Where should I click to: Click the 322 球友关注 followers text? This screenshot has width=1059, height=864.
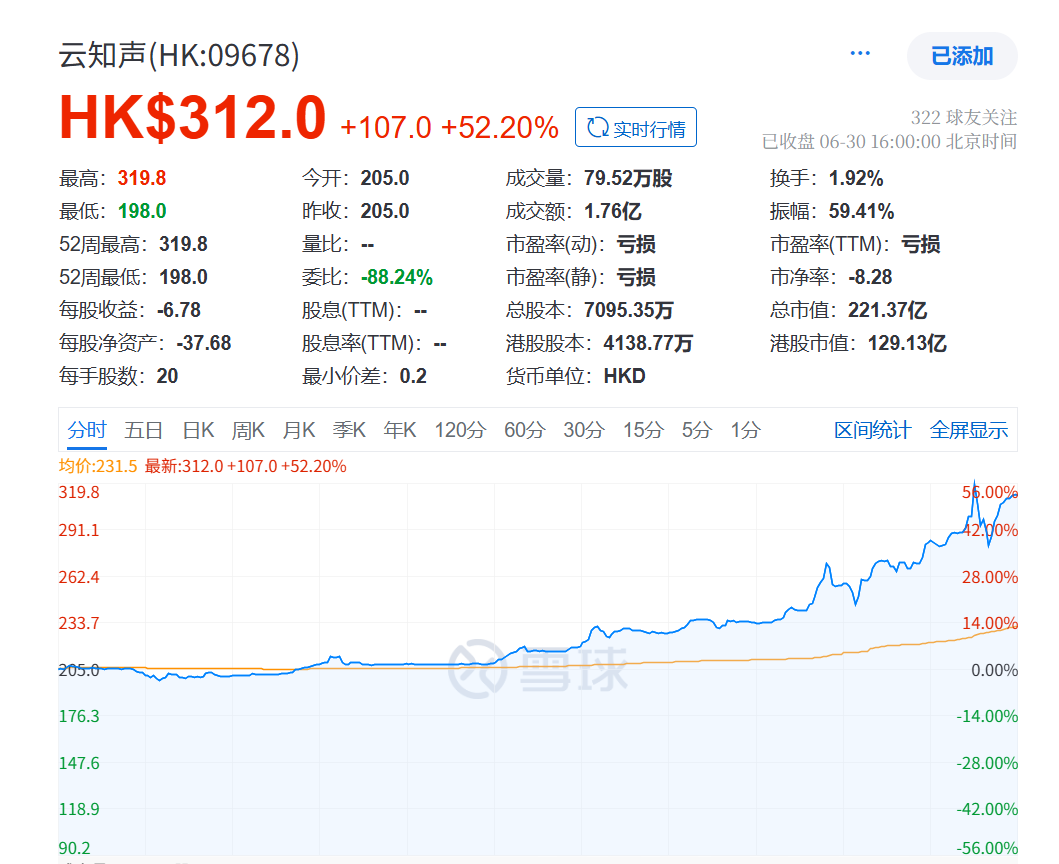pyautogui.click(x=963, y=118)
